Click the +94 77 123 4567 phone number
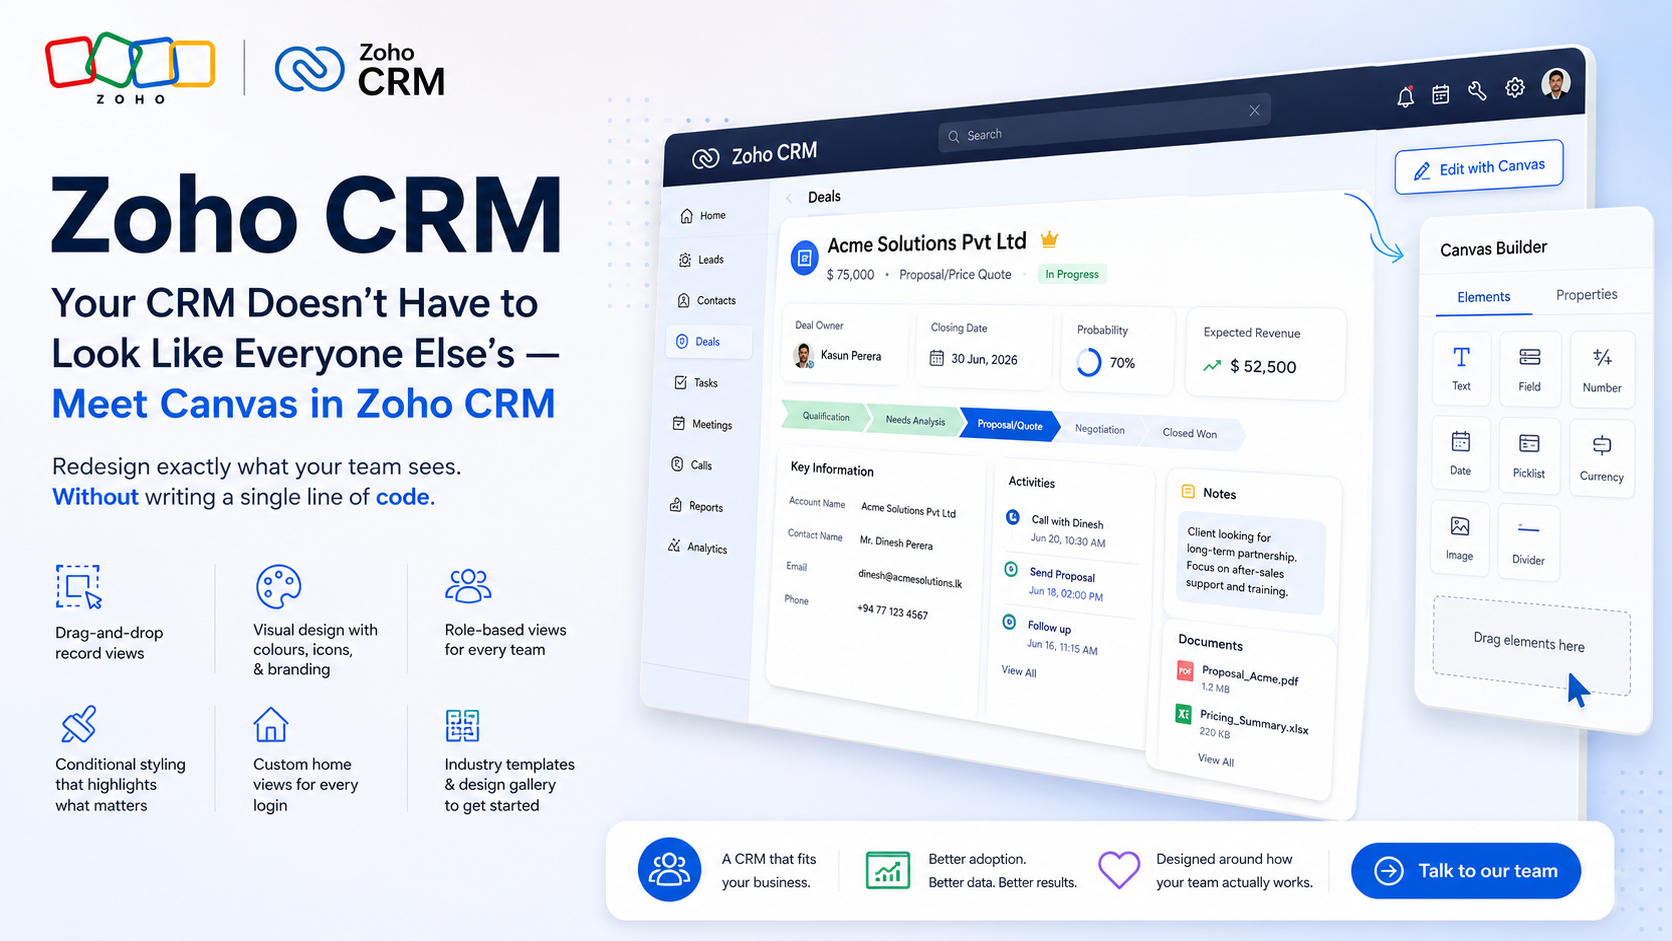 pyautogui.click(x=892, y=612)
